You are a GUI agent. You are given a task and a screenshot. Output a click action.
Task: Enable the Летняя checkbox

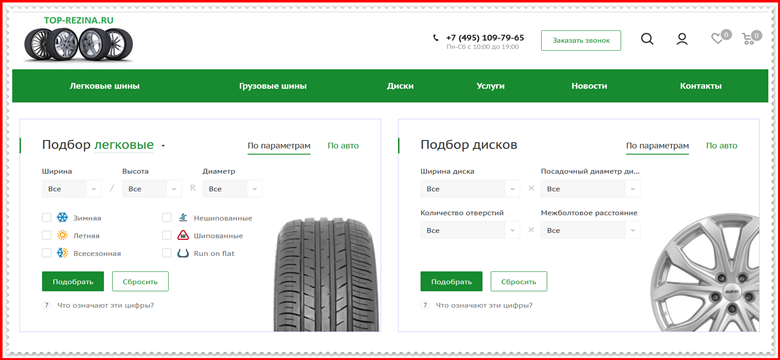click(x=47, y=235)
